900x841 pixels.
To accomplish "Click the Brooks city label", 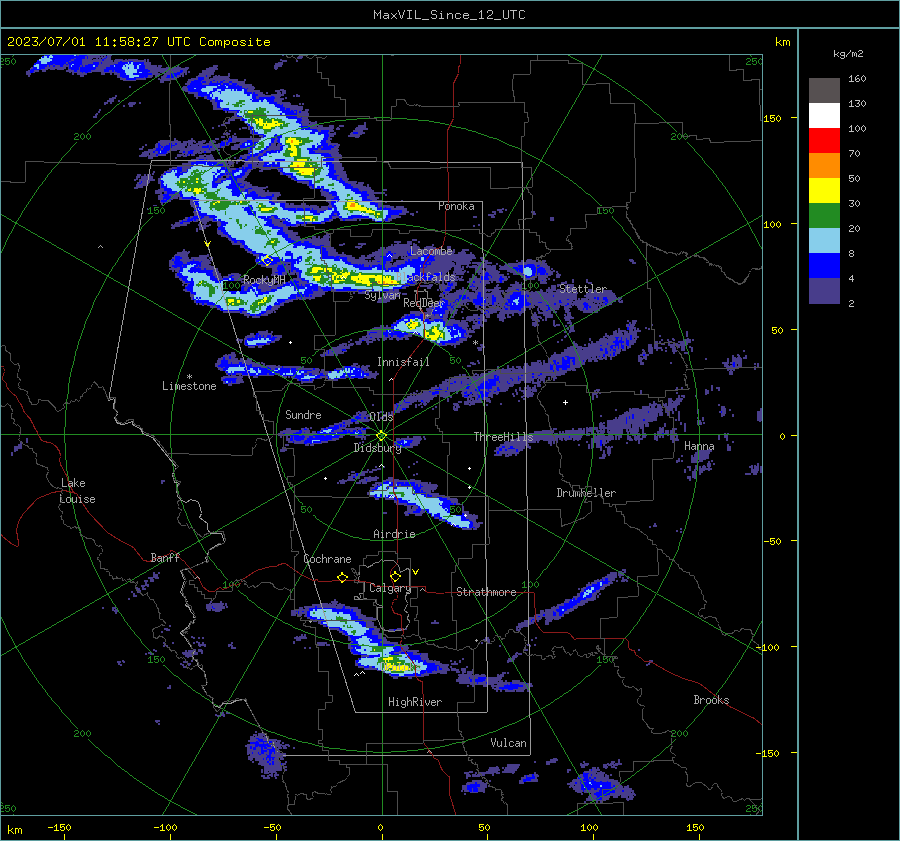I will point(711,700).
